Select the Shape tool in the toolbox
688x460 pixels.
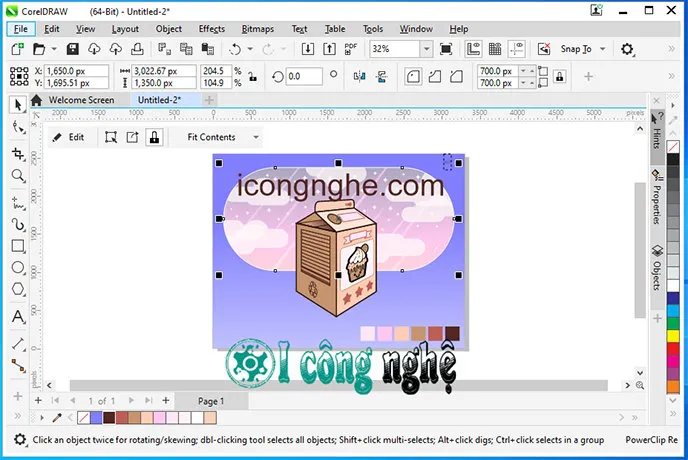coord(18,128)
